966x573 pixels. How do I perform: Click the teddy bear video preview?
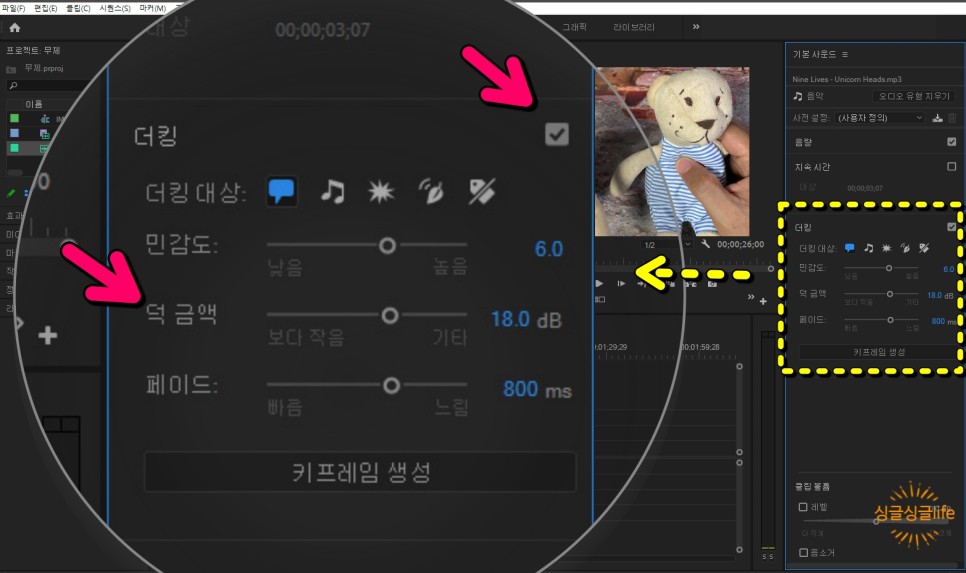672,151
